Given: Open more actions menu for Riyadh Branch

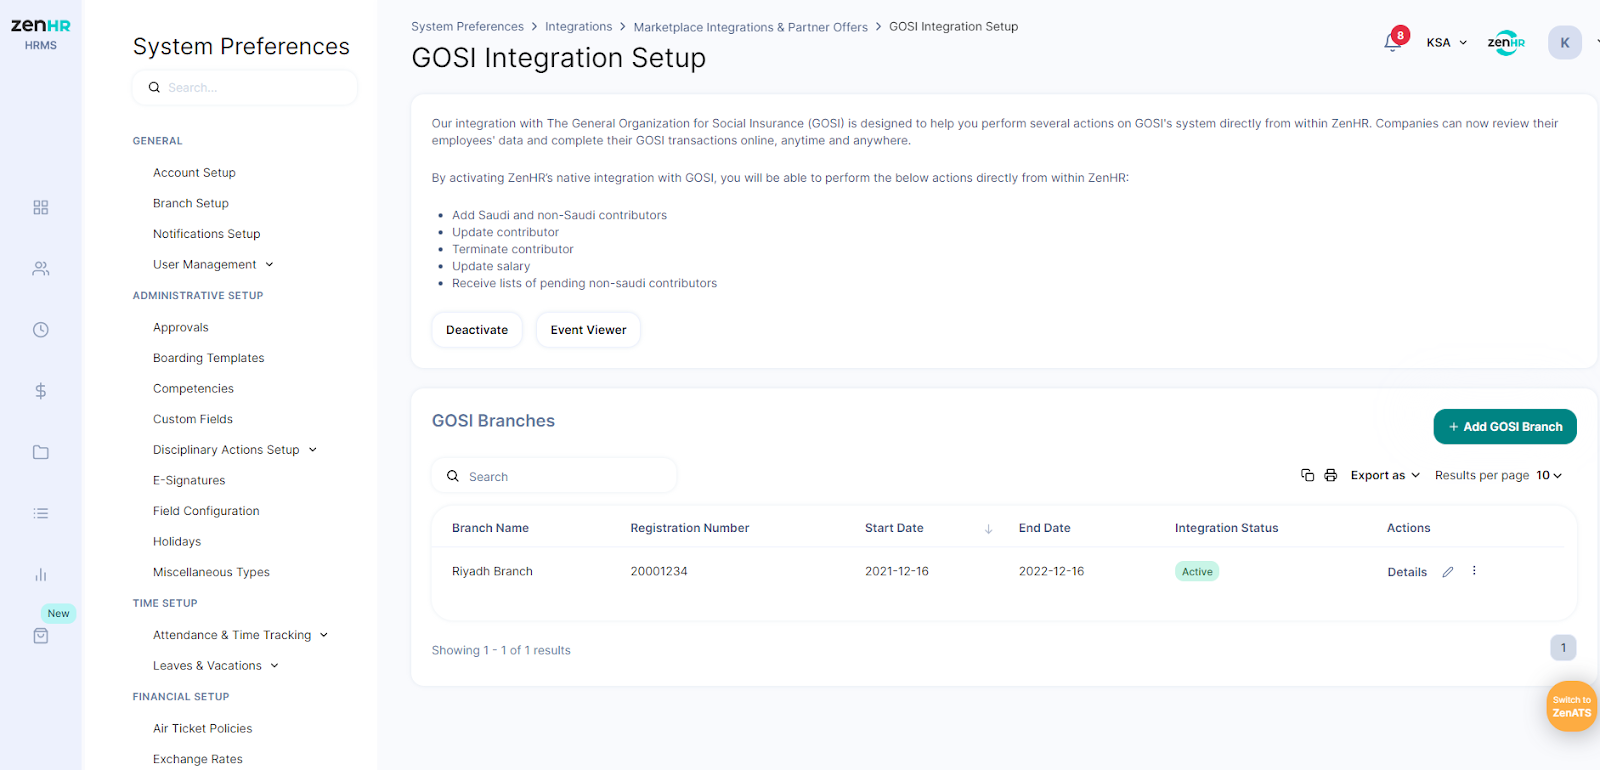Looking at the screenshot, I should pyautogui.click(x=1474, y=571).
